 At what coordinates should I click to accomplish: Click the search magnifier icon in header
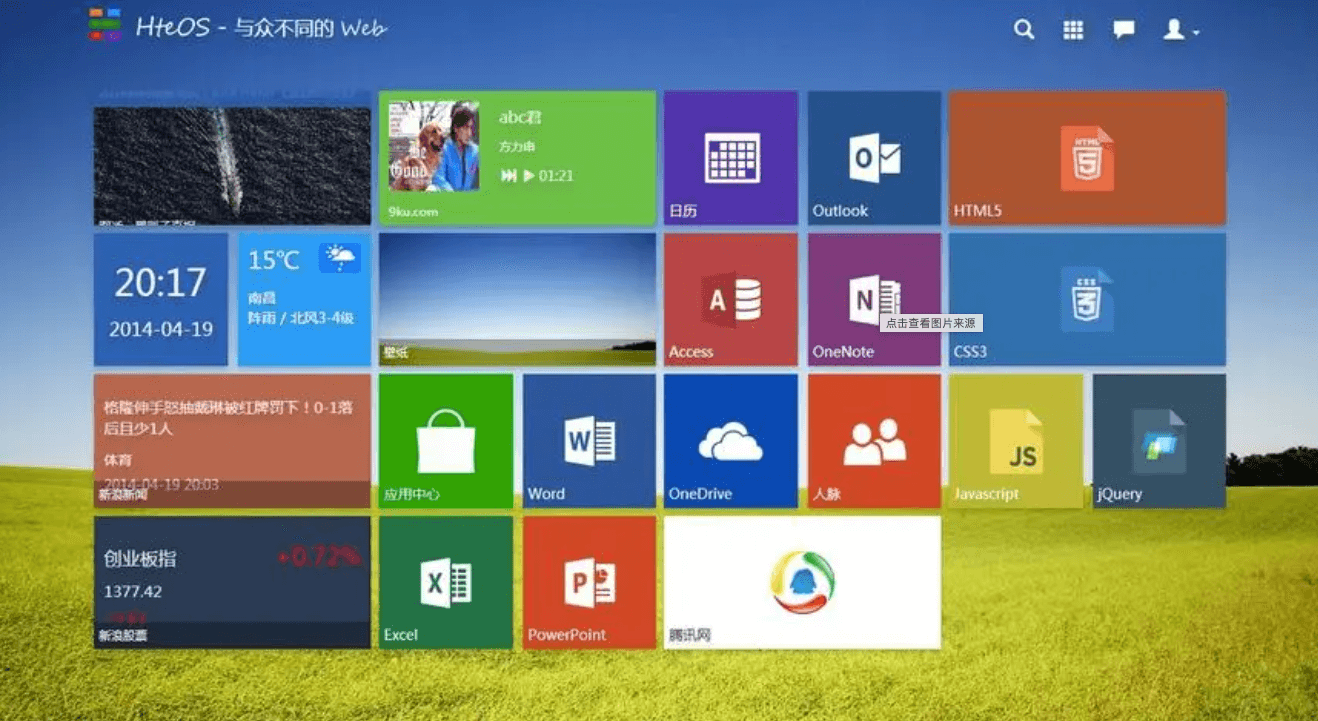1024,30
